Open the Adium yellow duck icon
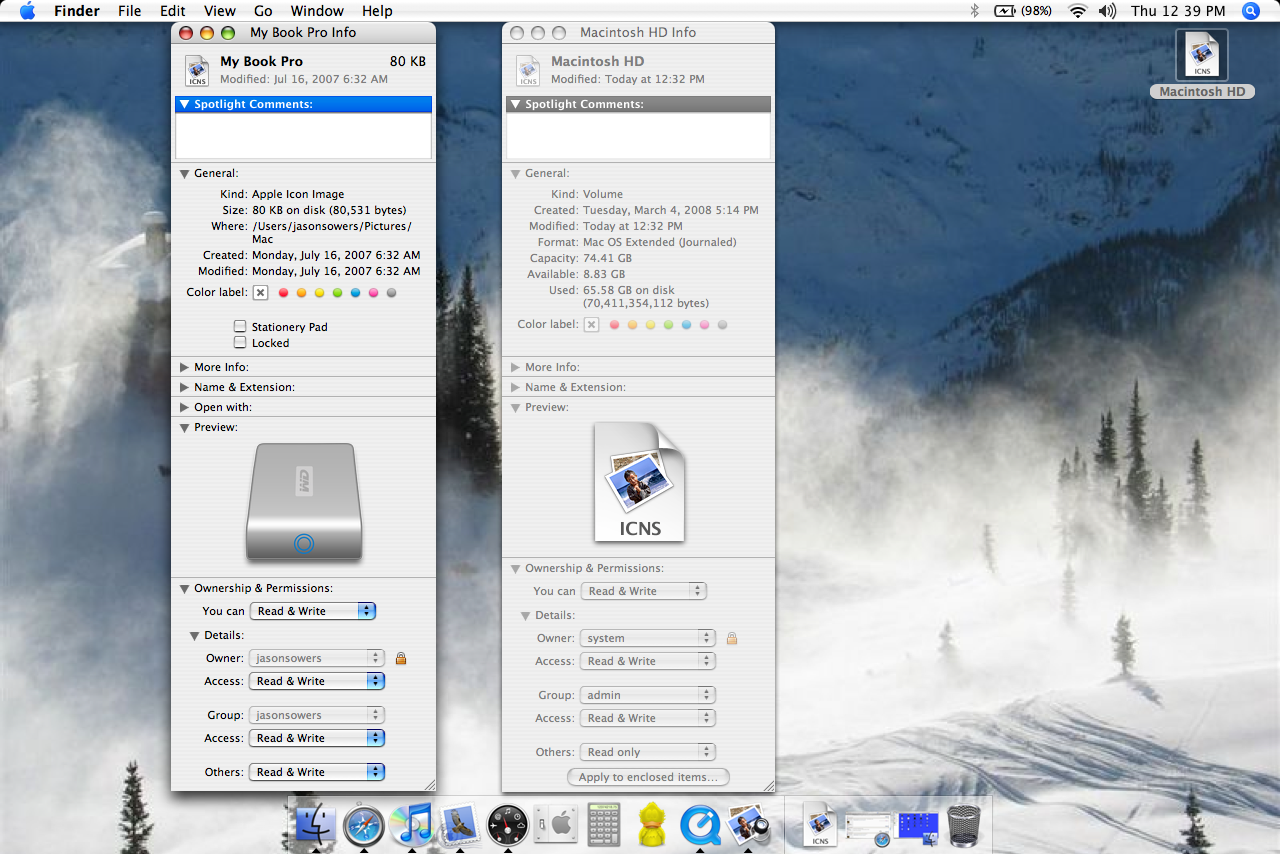This screenshot has height=854, width=1280. [652, 825]
